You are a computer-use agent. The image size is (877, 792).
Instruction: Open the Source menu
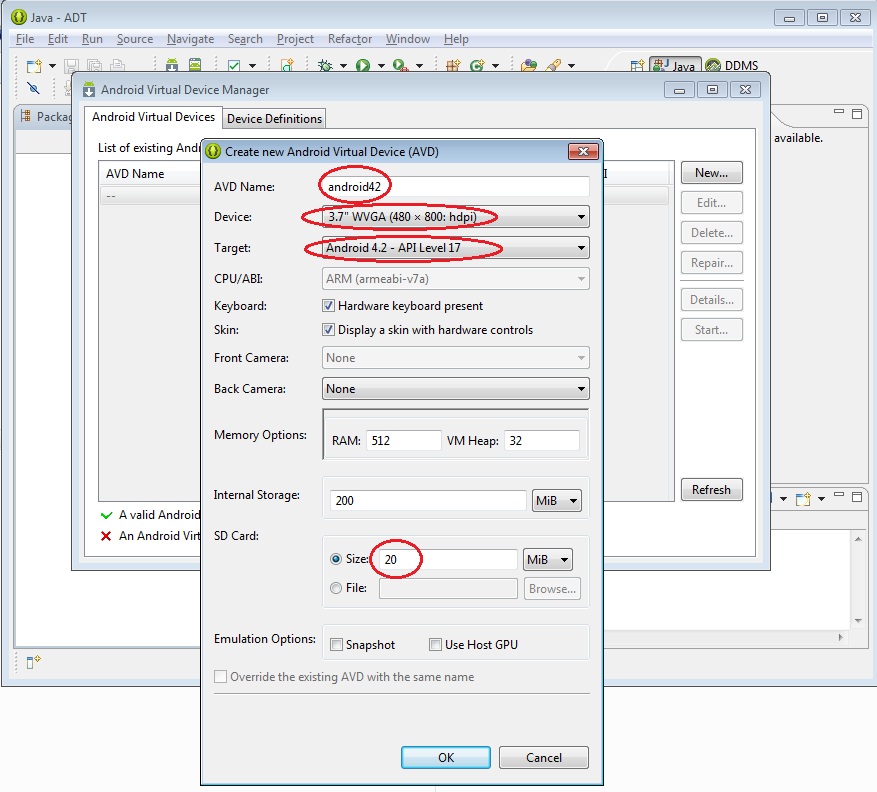tap(135, 39)
